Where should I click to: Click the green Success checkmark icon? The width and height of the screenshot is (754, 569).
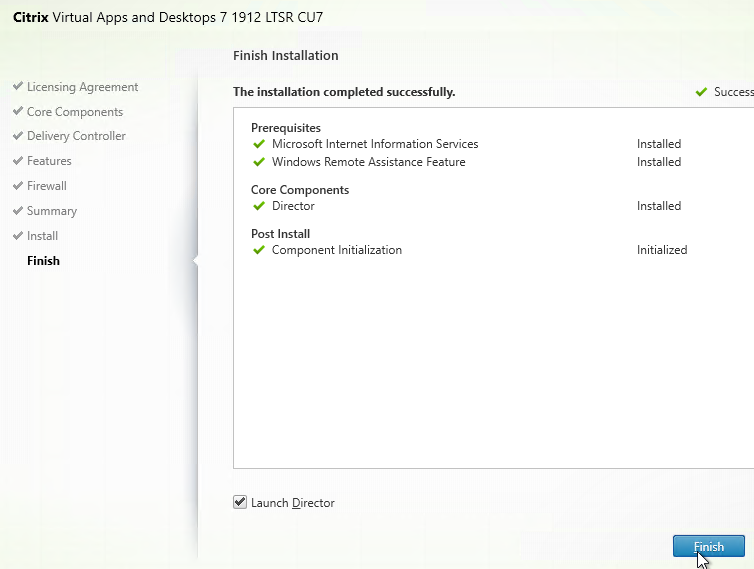701,92
